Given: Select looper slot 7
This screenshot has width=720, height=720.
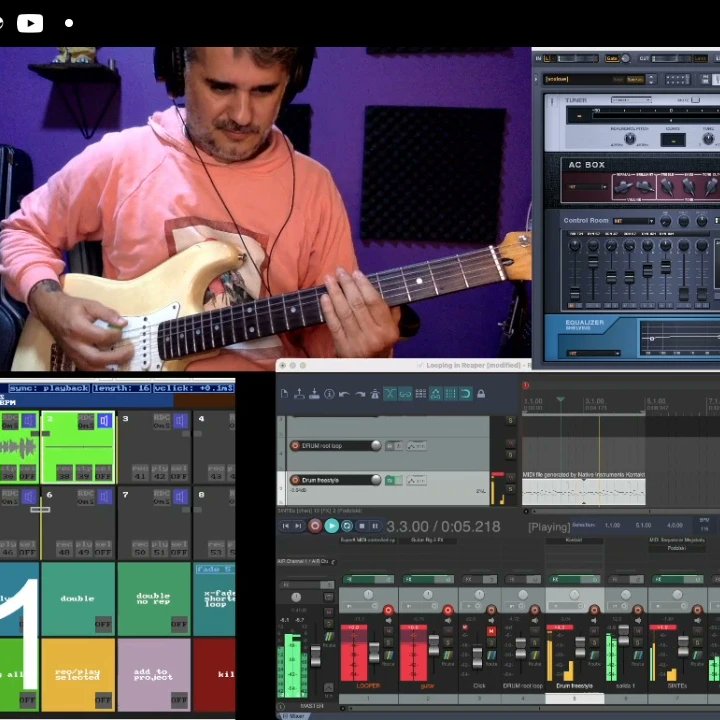Looking at the screenshot, I should click(154, 523).
